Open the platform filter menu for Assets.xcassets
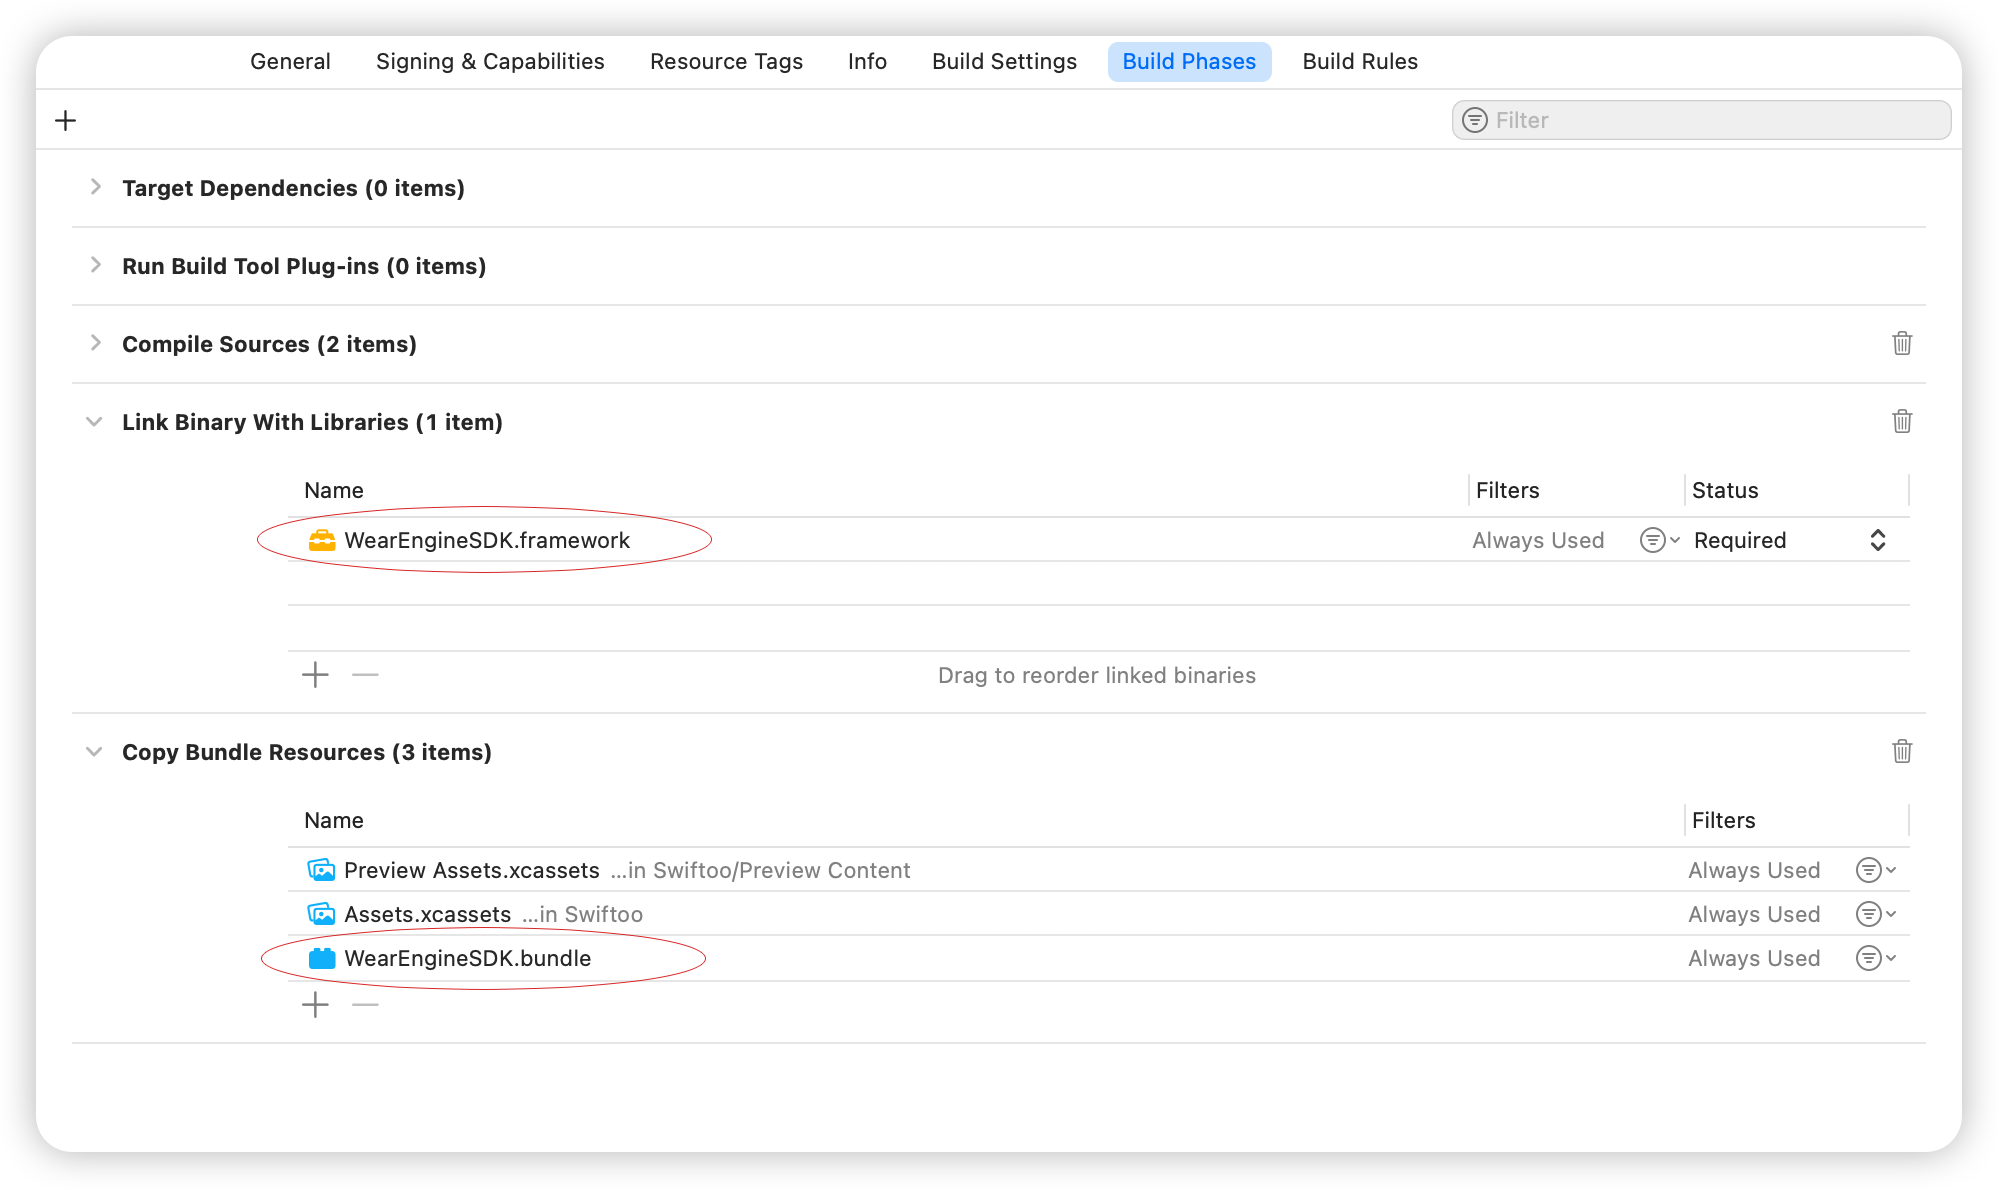 click(x=1876, y=914)
